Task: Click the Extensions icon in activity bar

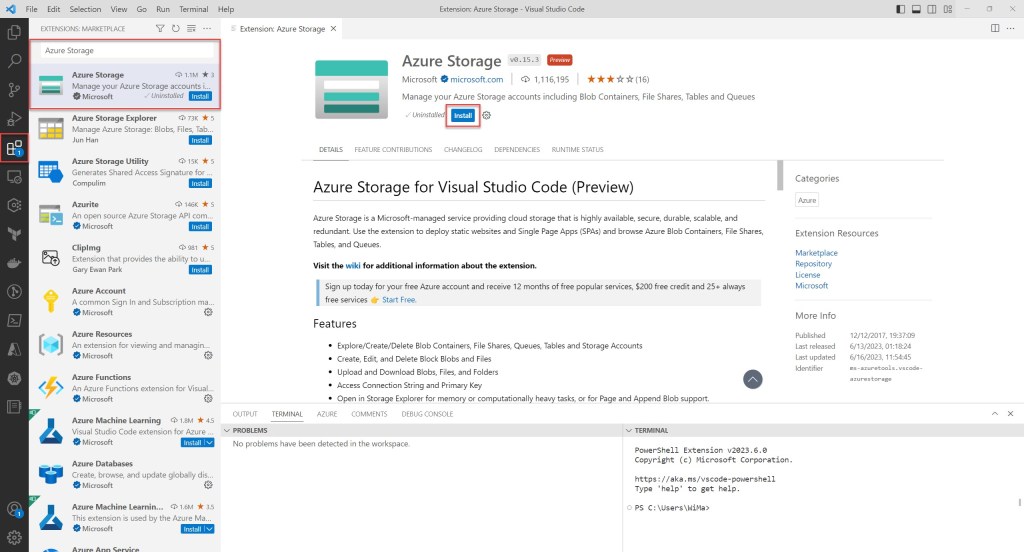Action: tap(14, 149)
